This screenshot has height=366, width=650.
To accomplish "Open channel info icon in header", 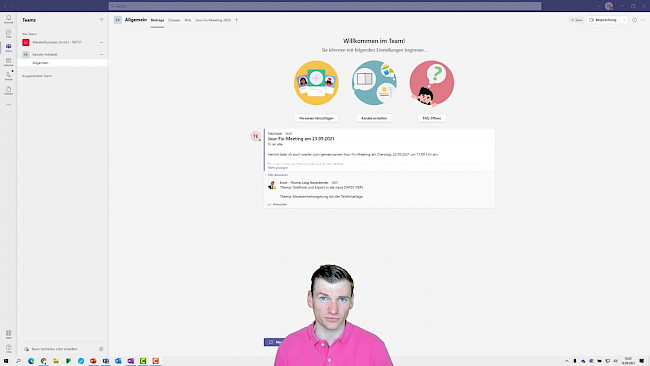I will click(634, 20).
